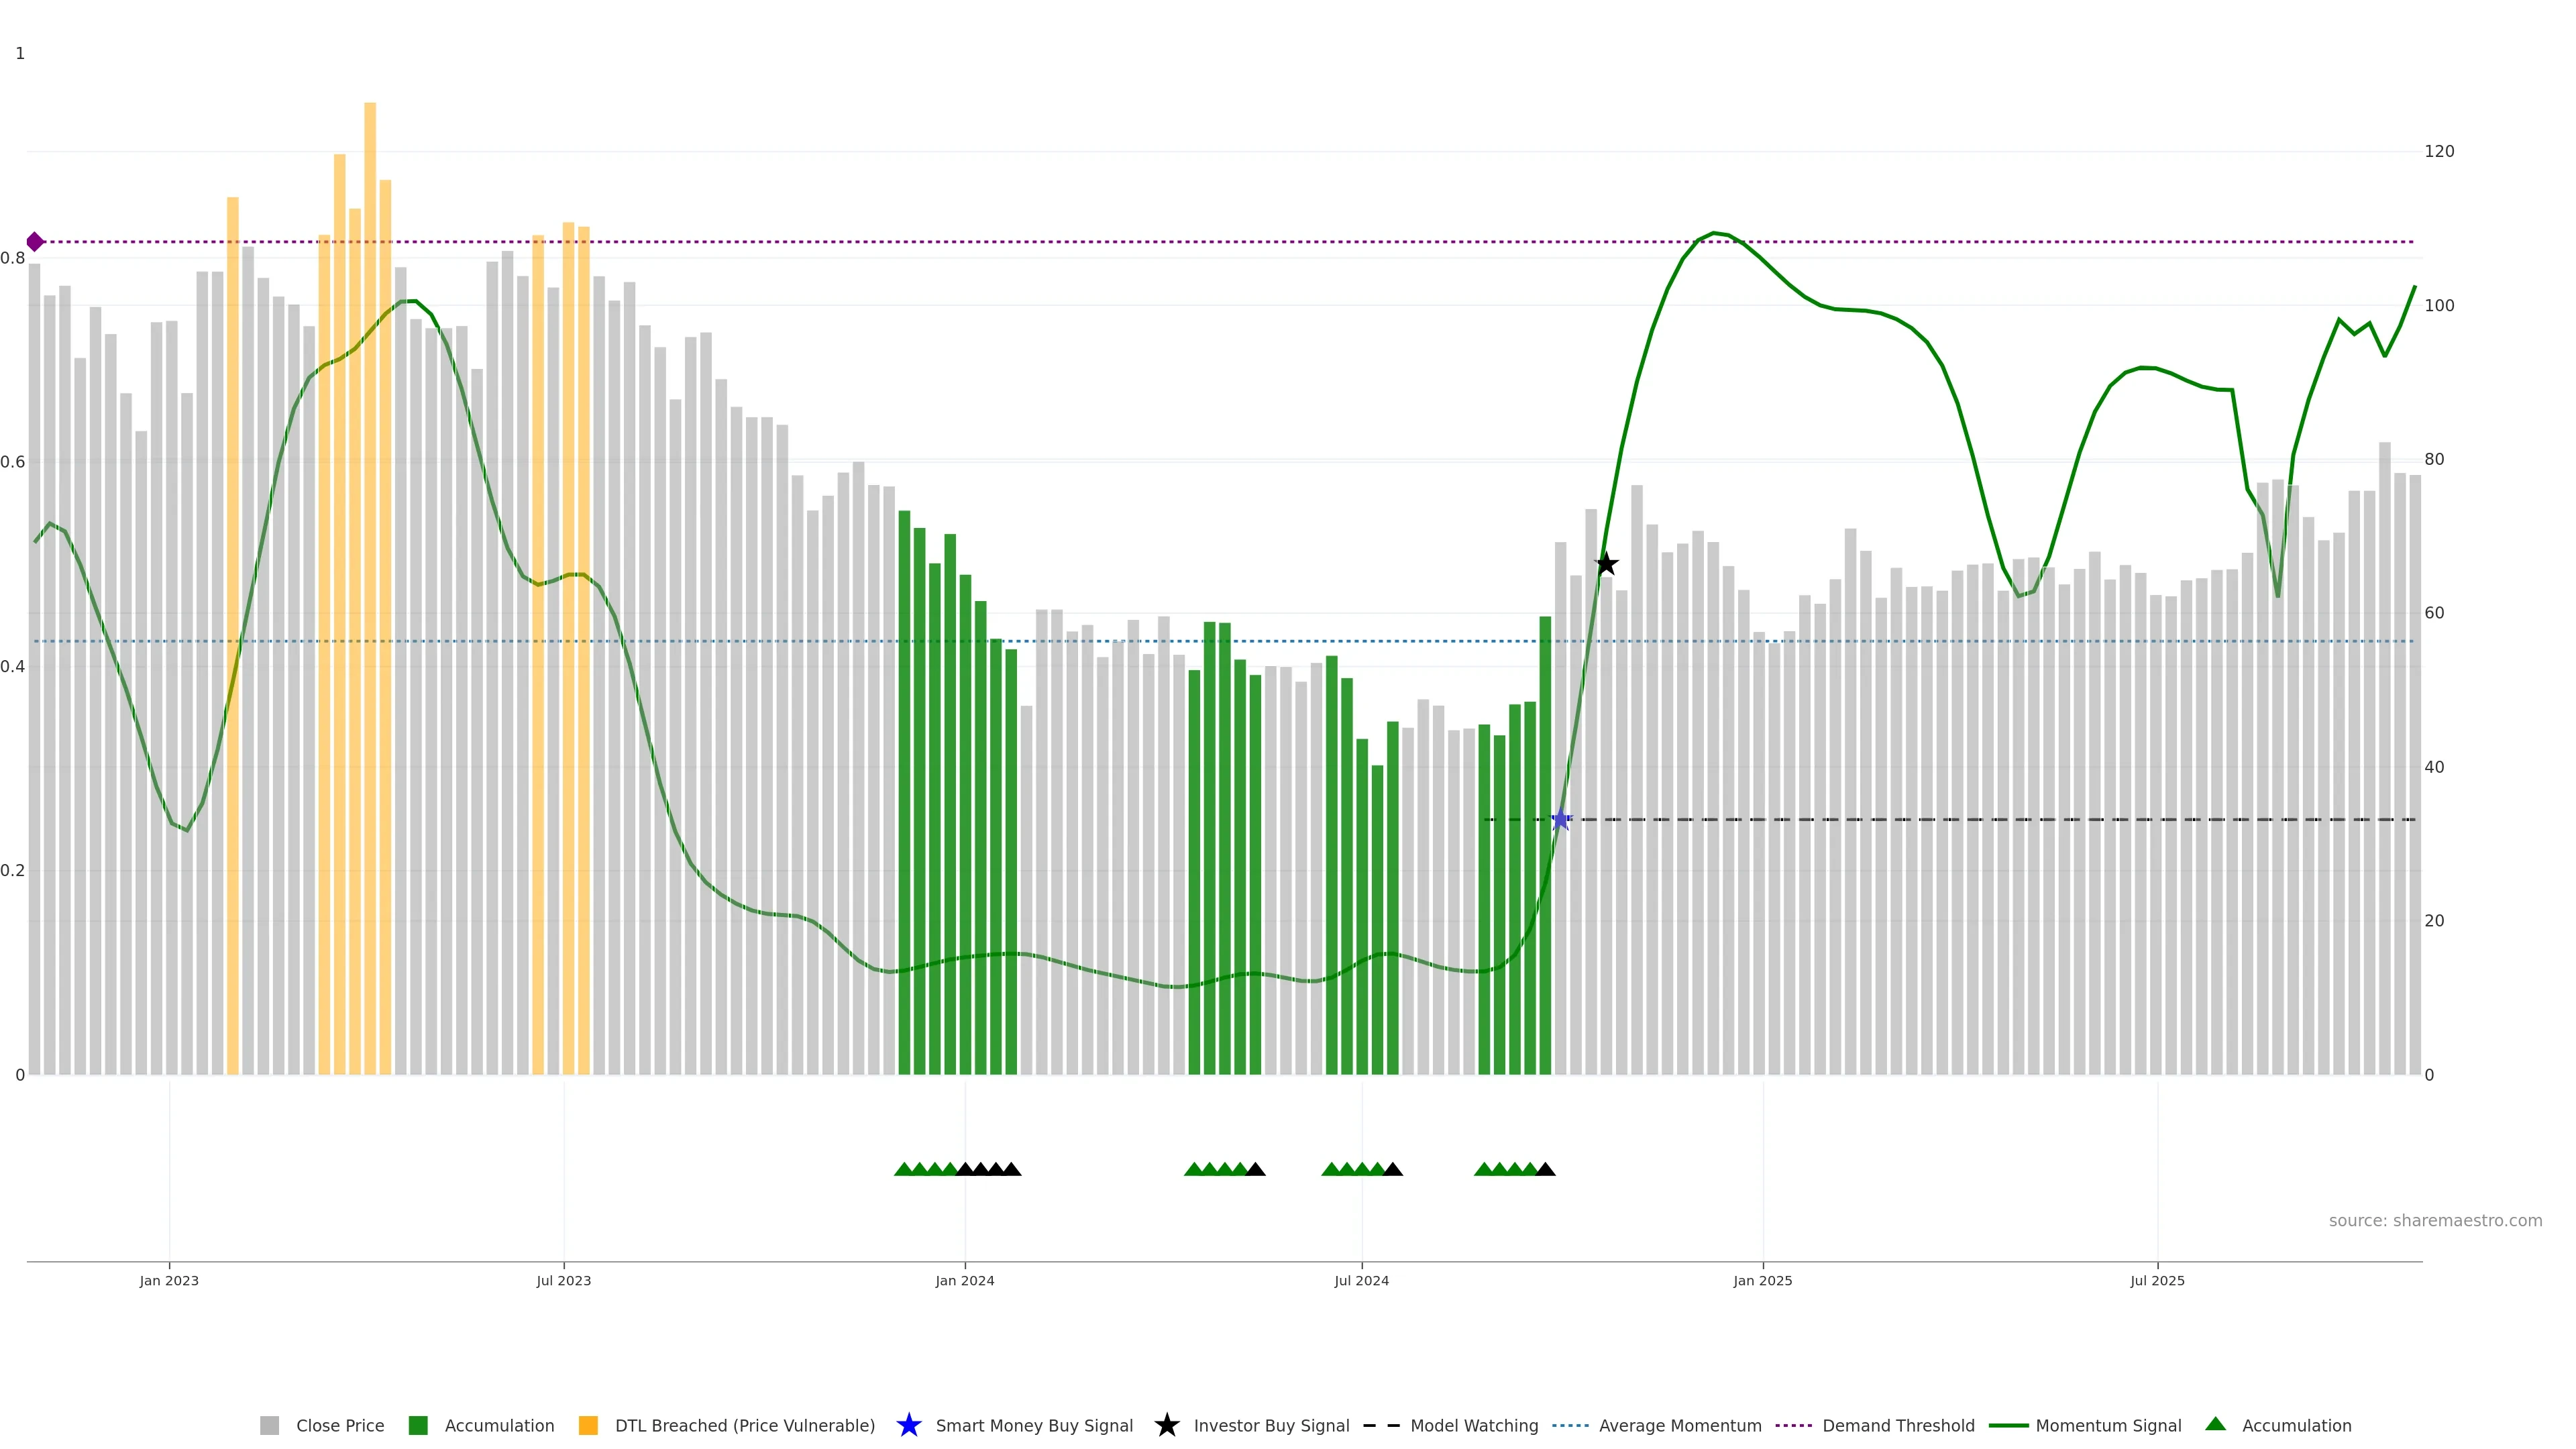Click the blue Smart Money Buy Signal star on chart

click(x=1560, y=820)
